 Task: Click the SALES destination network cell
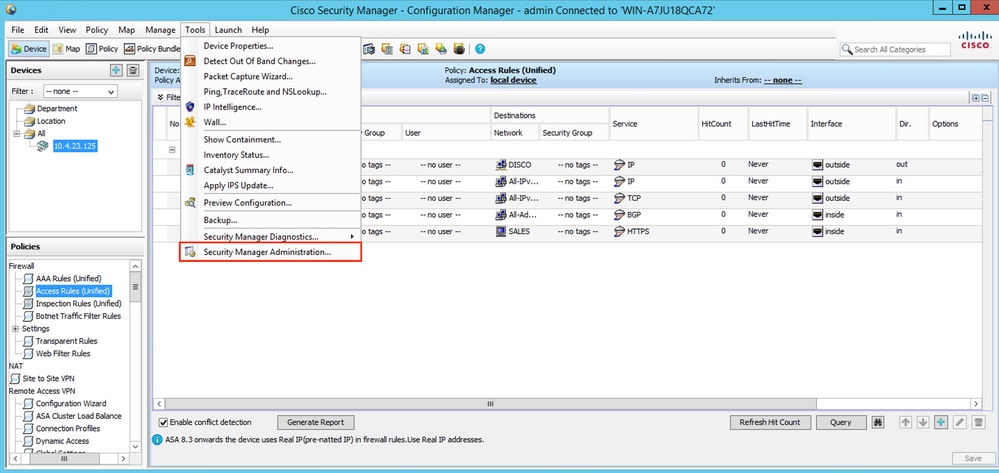515,231
